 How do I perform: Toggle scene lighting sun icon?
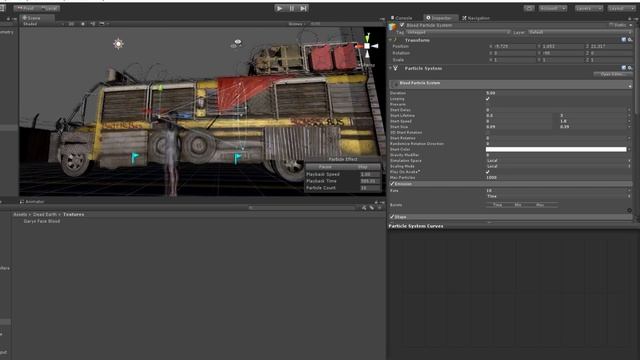[x=83, y=24]
